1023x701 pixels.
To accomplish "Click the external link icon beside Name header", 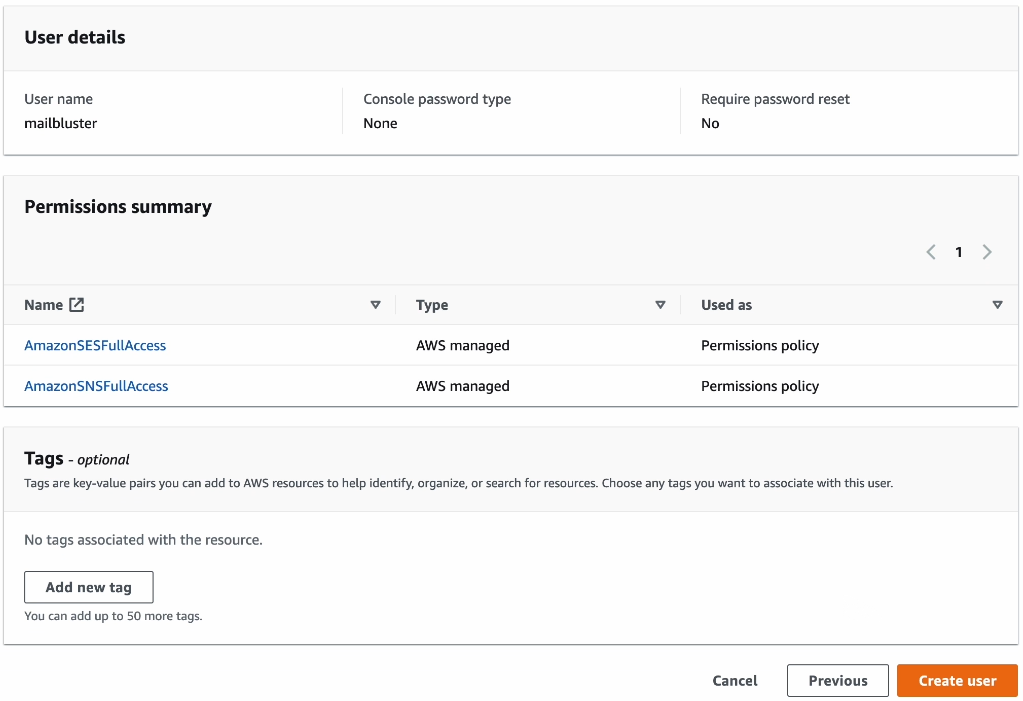I will [x=75, y=304].
